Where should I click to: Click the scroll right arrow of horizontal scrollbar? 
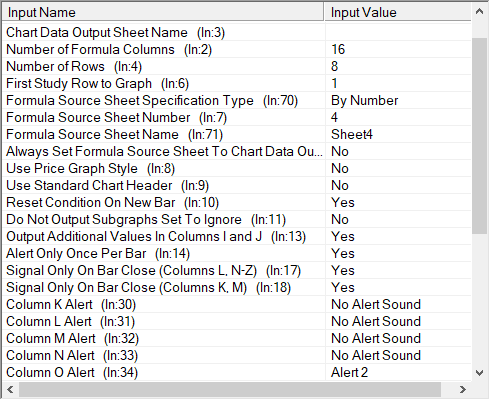point(462,389)
